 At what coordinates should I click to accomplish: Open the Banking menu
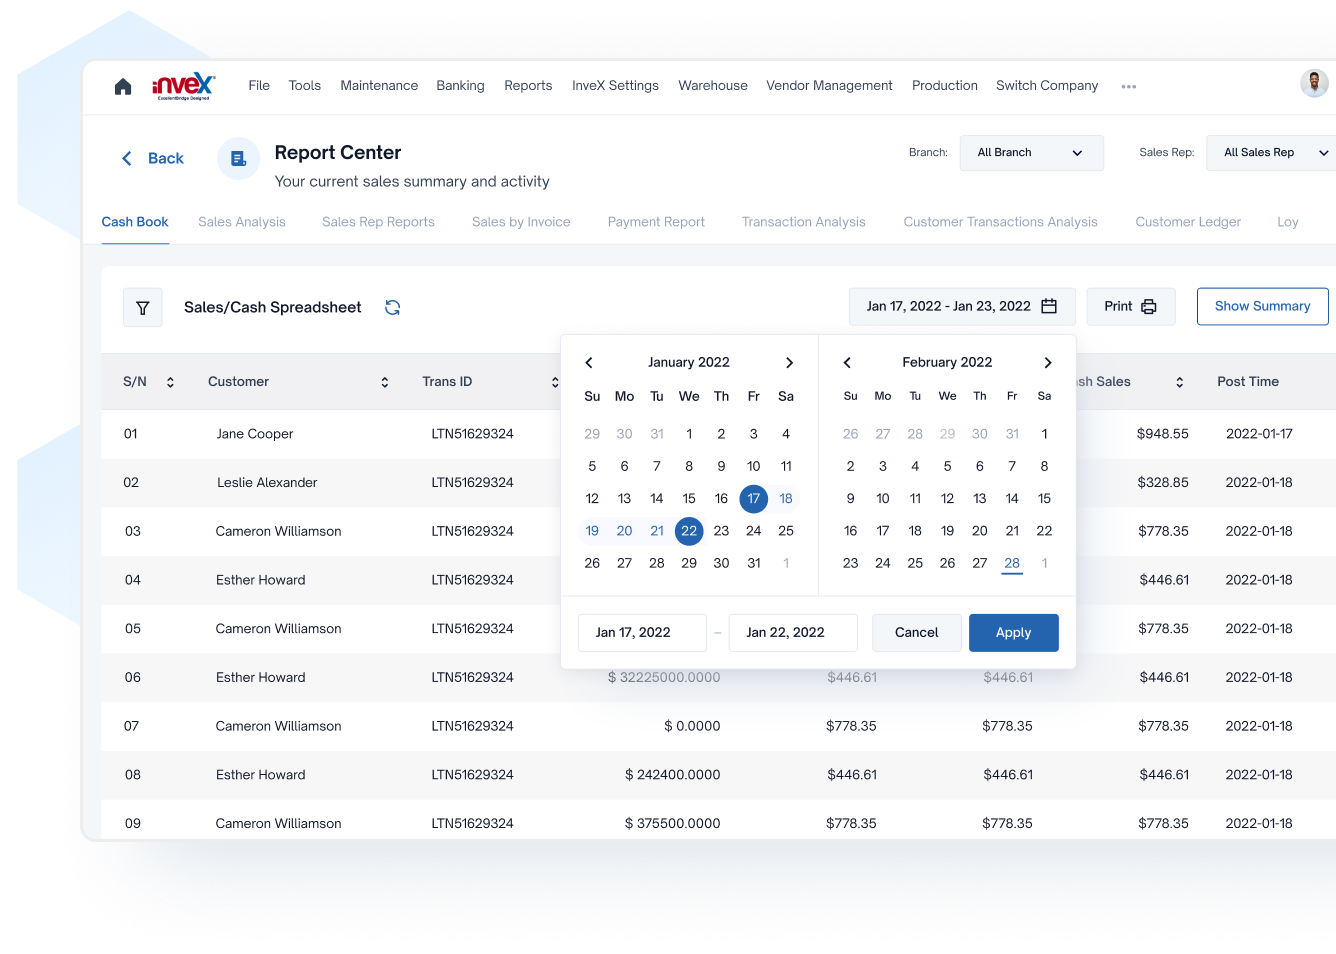coord(460,86)
